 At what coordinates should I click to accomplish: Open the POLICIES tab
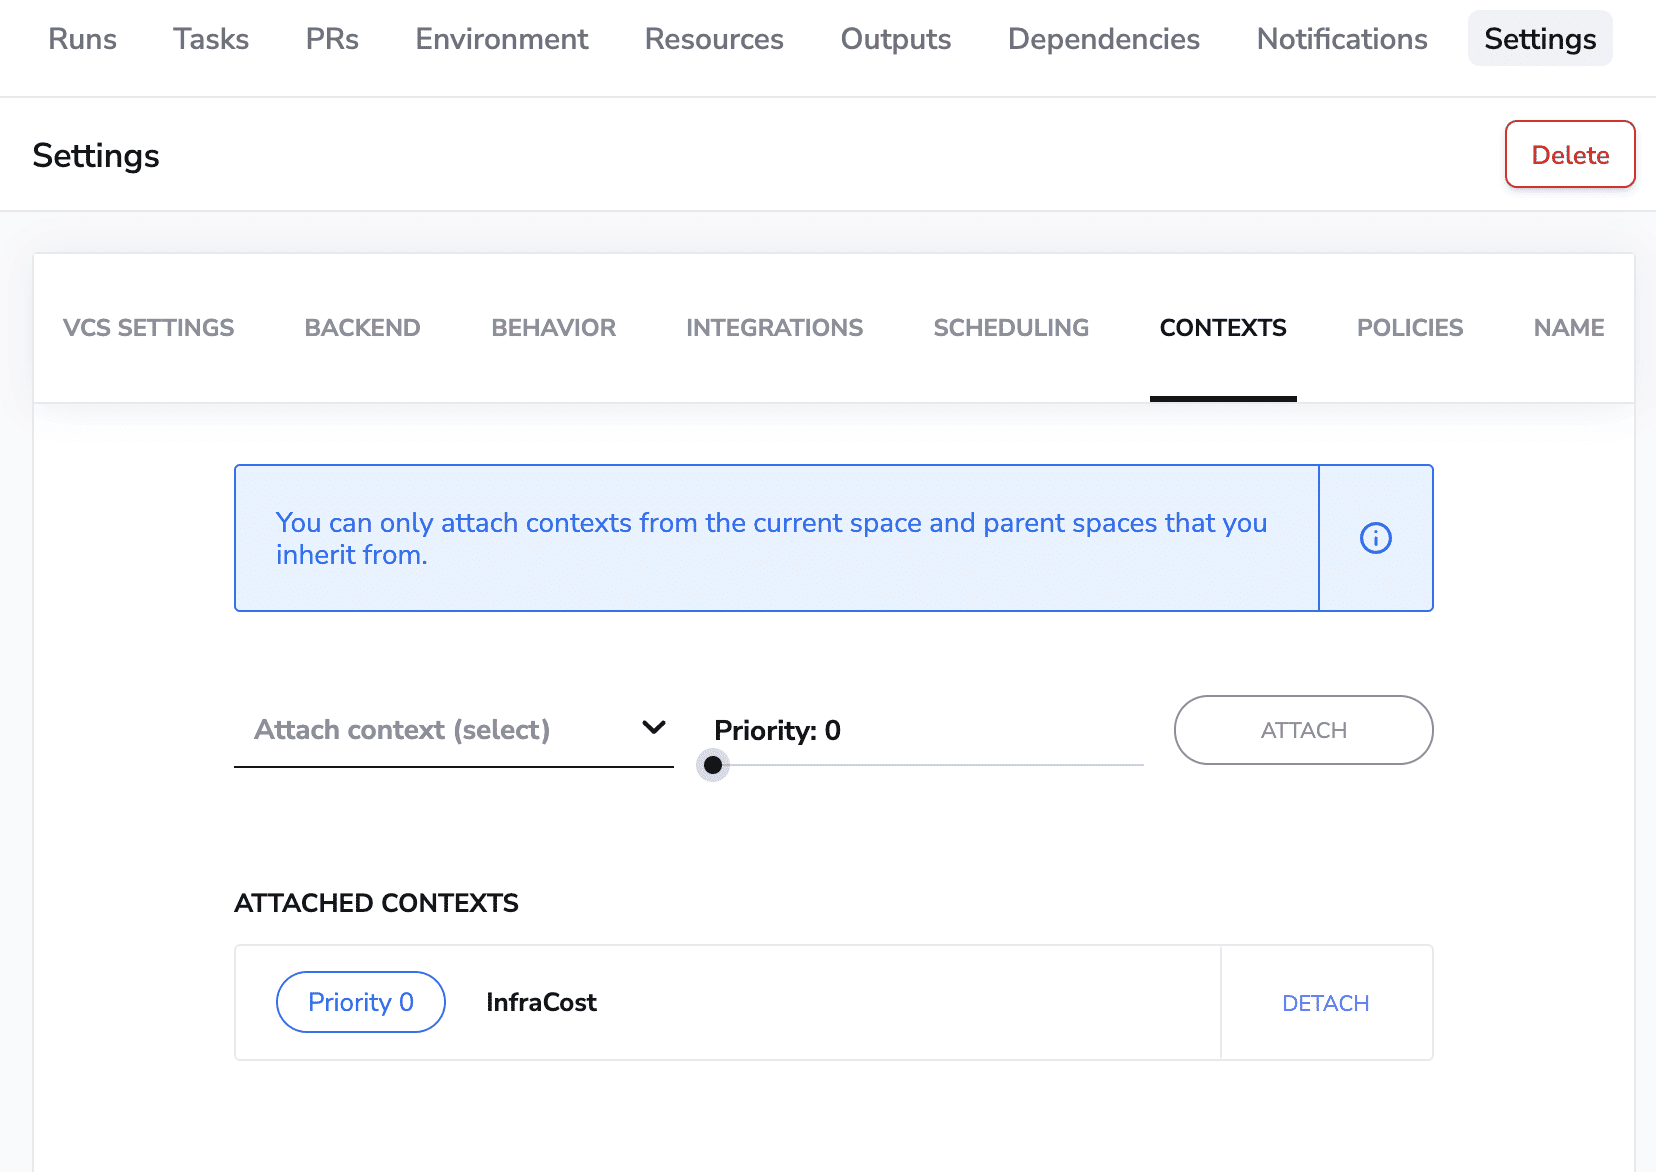[x=1409, y=327]
